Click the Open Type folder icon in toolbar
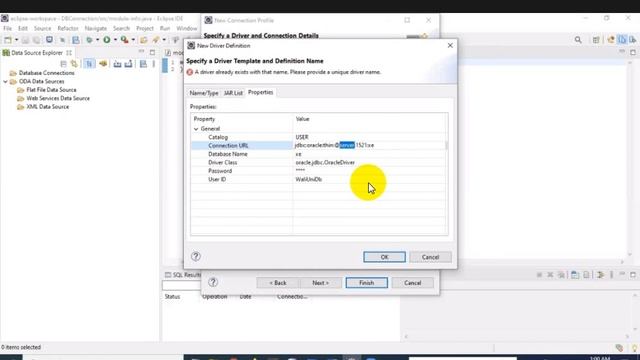 143,40
